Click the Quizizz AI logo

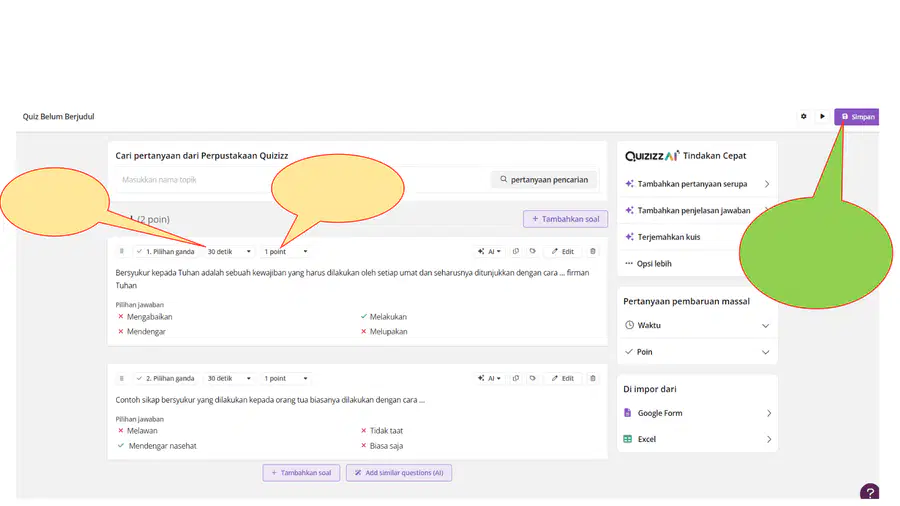[x=652, y=155]
